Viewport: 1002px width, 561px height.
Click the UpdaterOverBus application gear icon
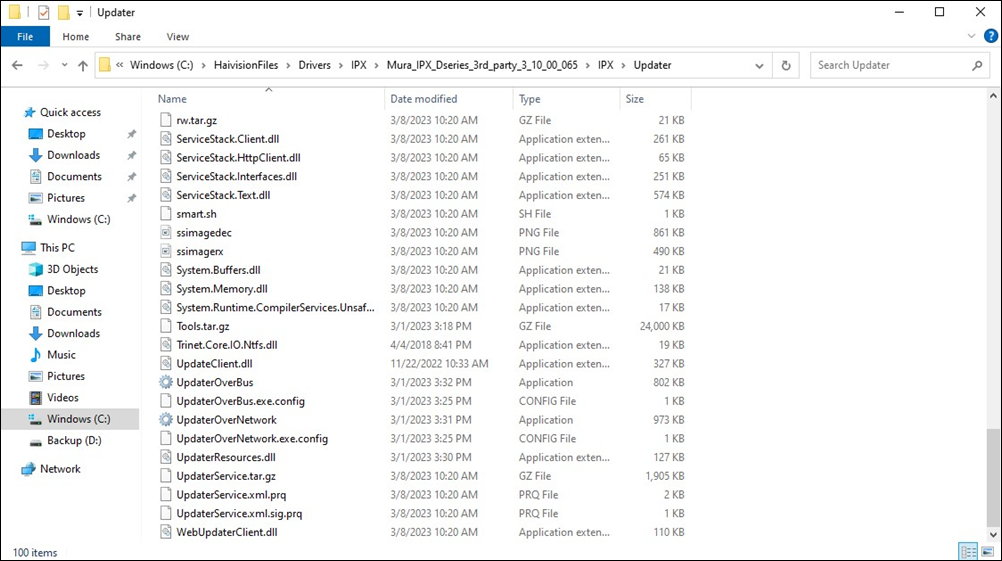166,382
